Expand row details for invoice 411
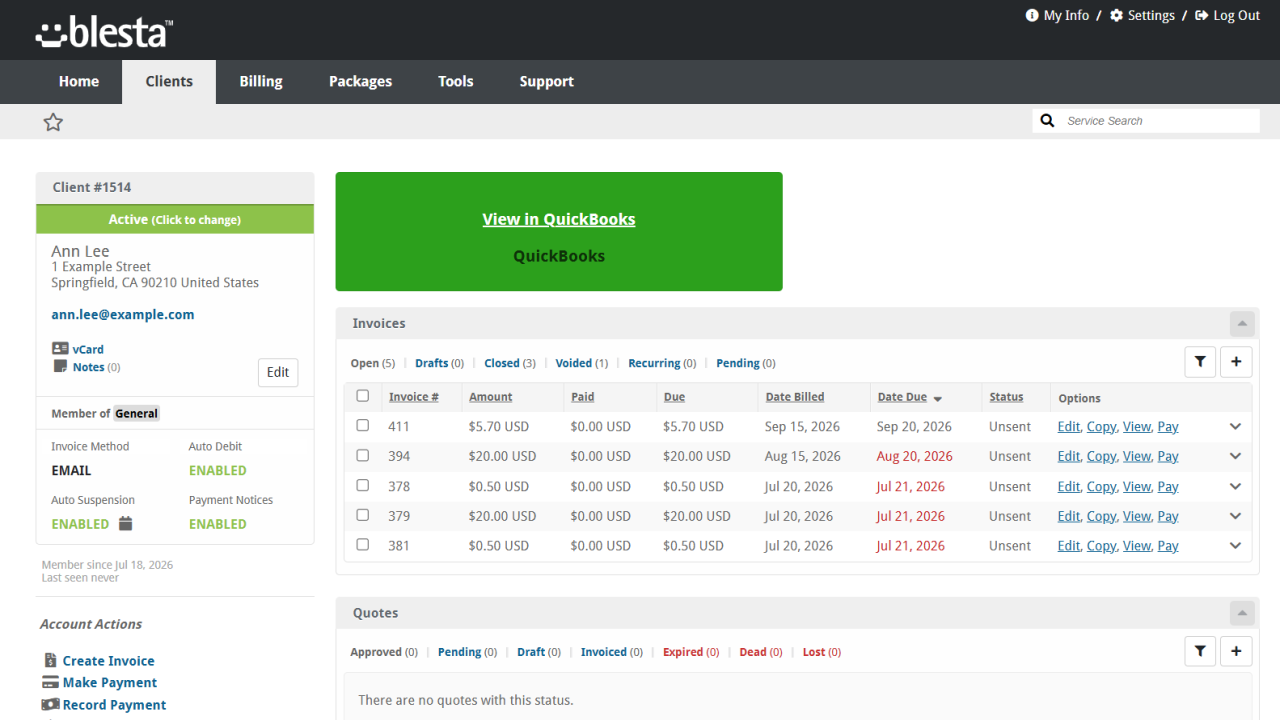The width and height of the screenshot is (1280, 720). [x=1235, y=426]
